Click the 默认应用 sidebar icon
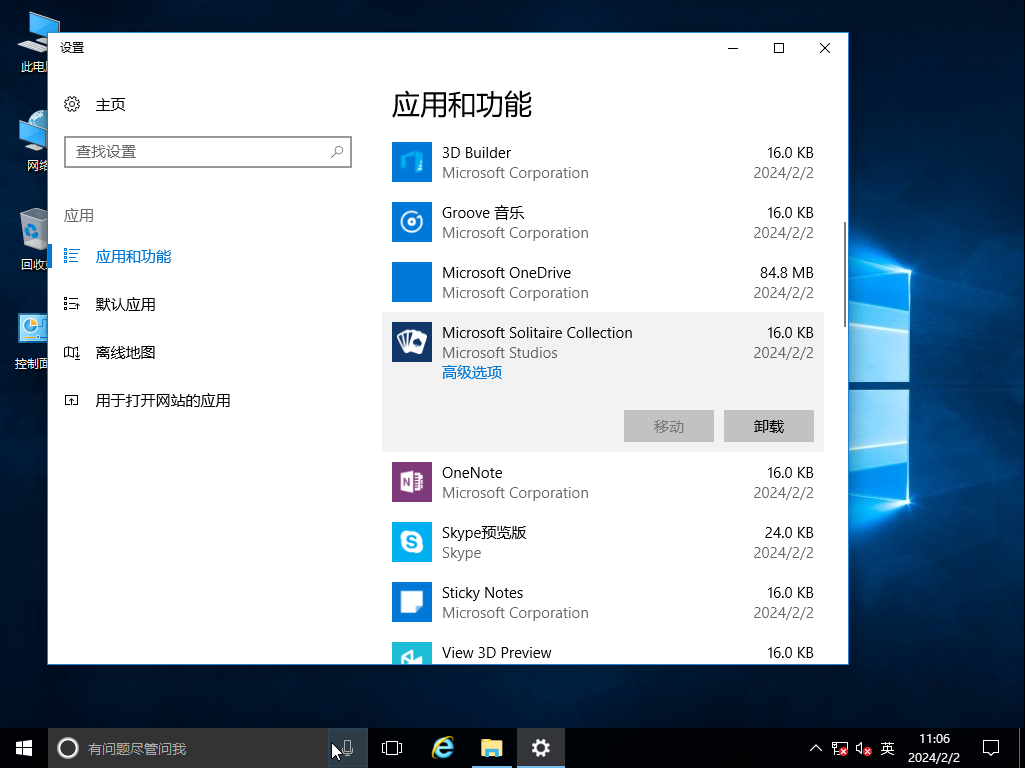Screen dimensions: 1025x768 (71, 304)
